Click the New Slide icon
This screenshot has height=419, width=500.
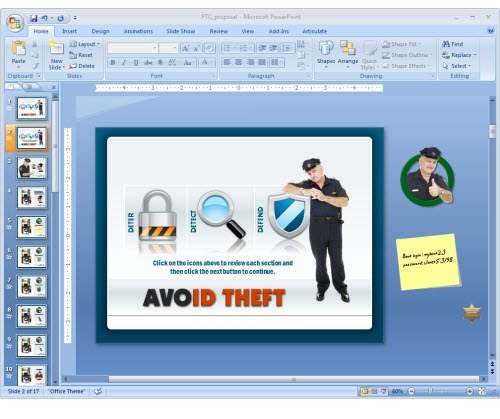click(56, 48)
